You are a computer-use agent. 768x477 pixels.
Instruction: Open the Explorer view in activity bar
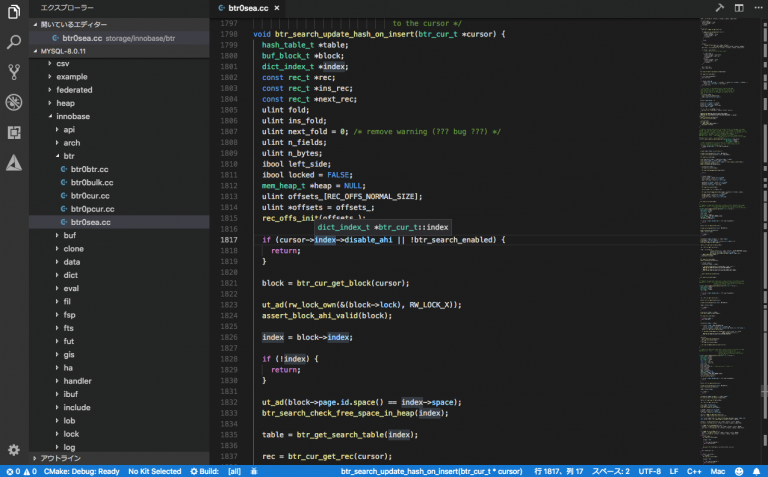(14, 12)
